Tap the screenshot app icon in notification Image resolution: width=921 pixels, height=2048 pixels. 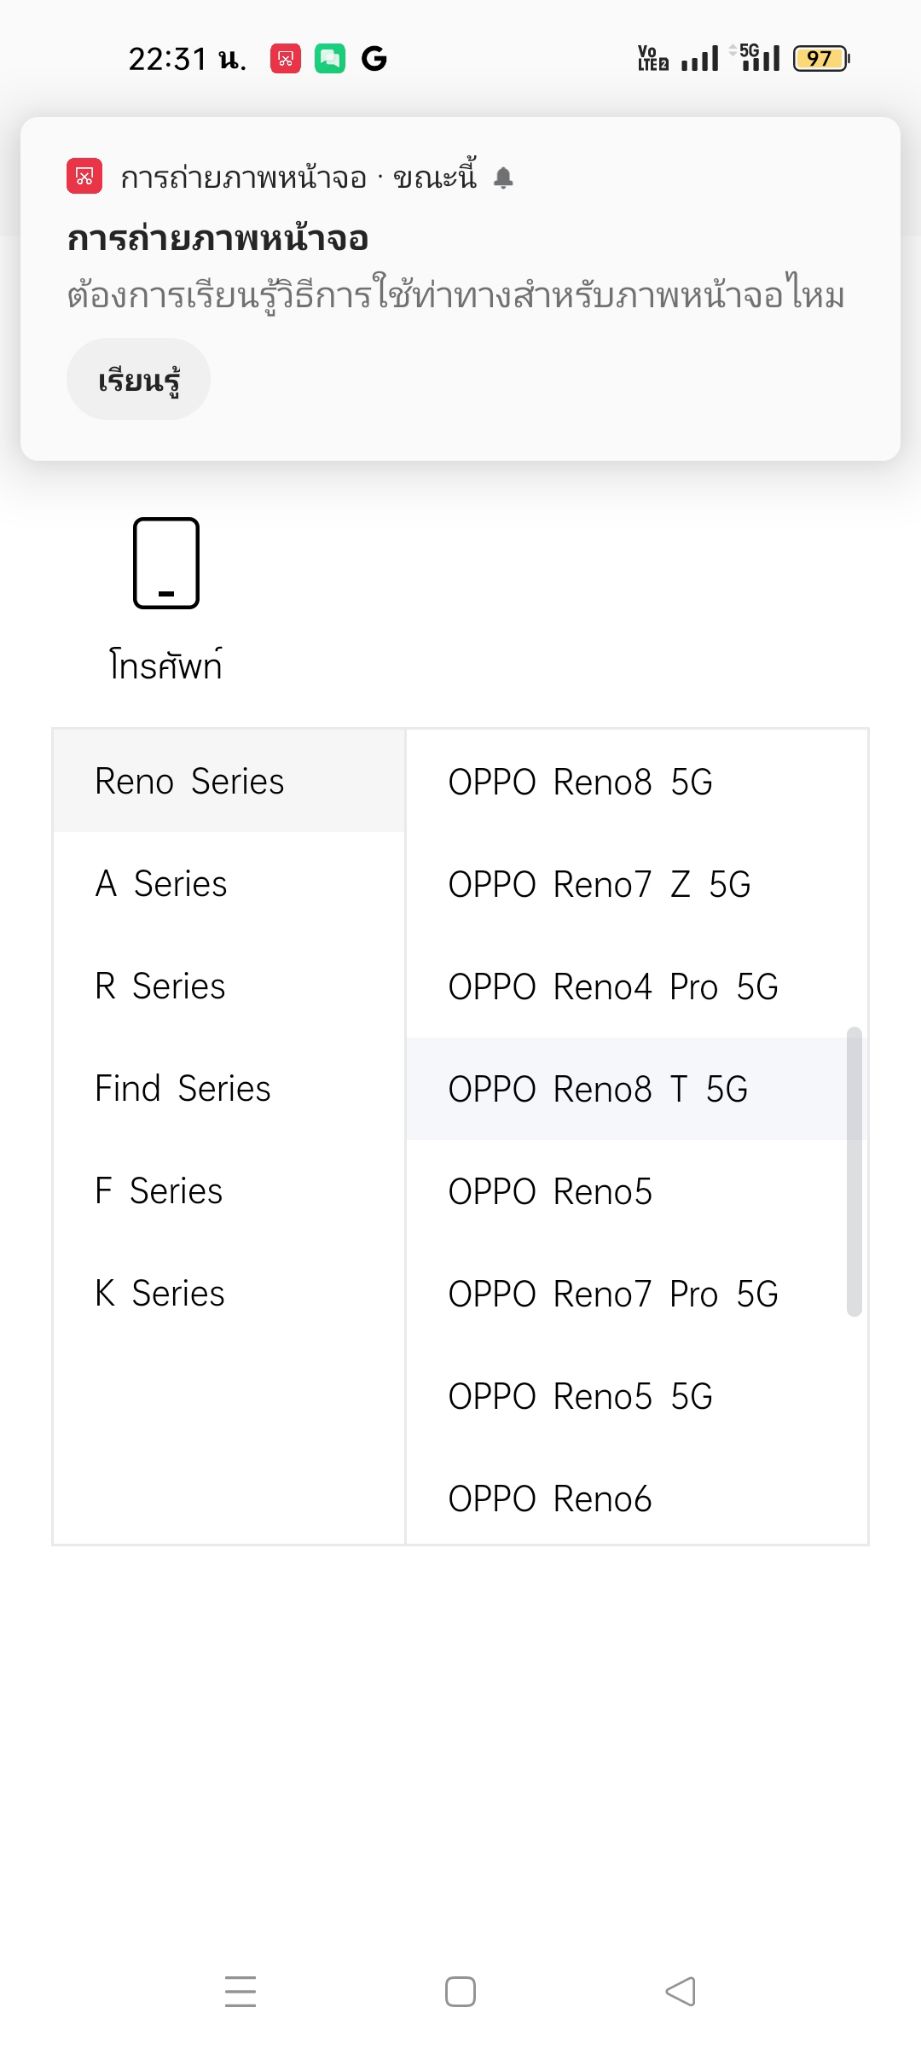pyautogui.click(x=85, y=177)
